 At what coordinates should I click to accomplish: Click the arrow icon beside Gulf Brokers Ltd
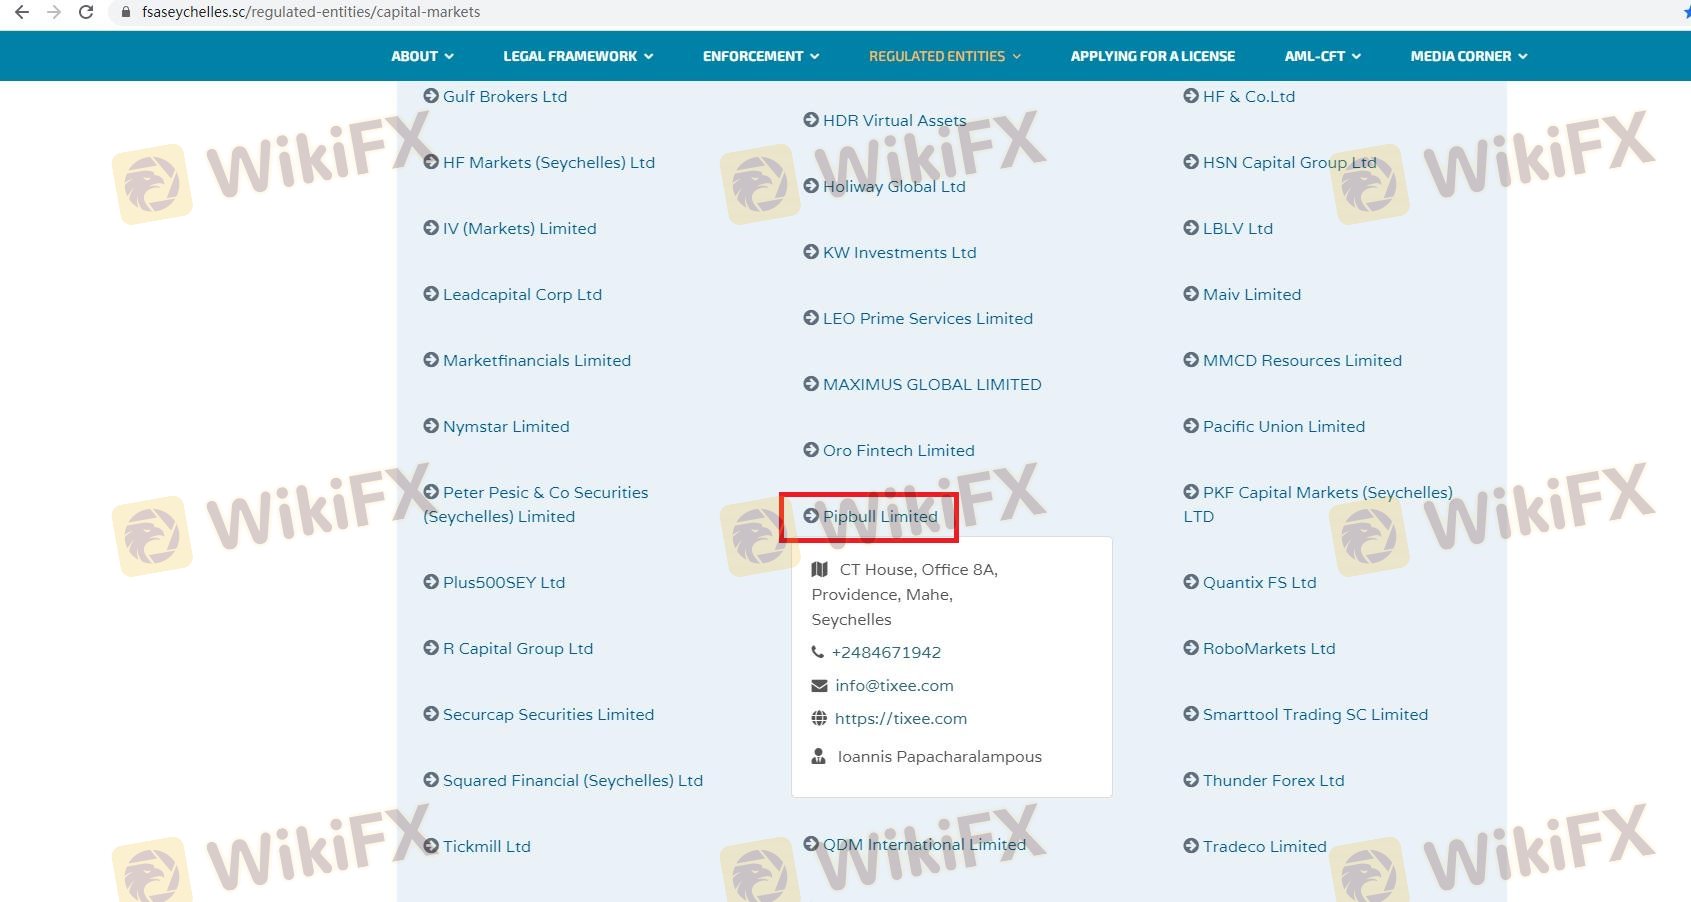click(431, 96)
